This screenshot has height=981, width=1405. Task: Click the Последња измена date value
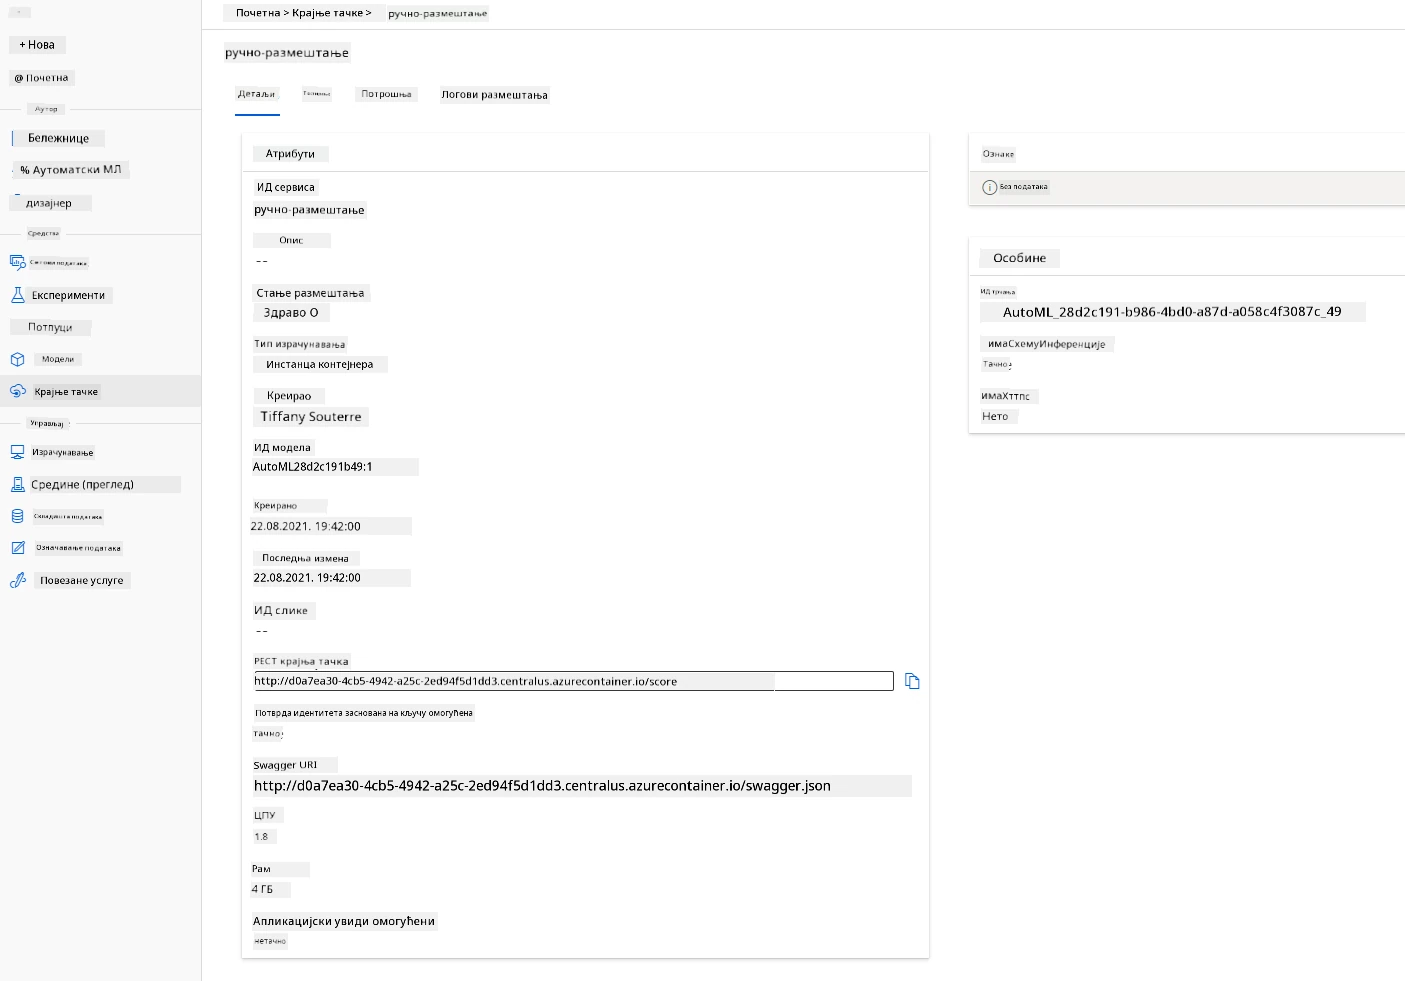pyautogui.click(x=307, y=578)
